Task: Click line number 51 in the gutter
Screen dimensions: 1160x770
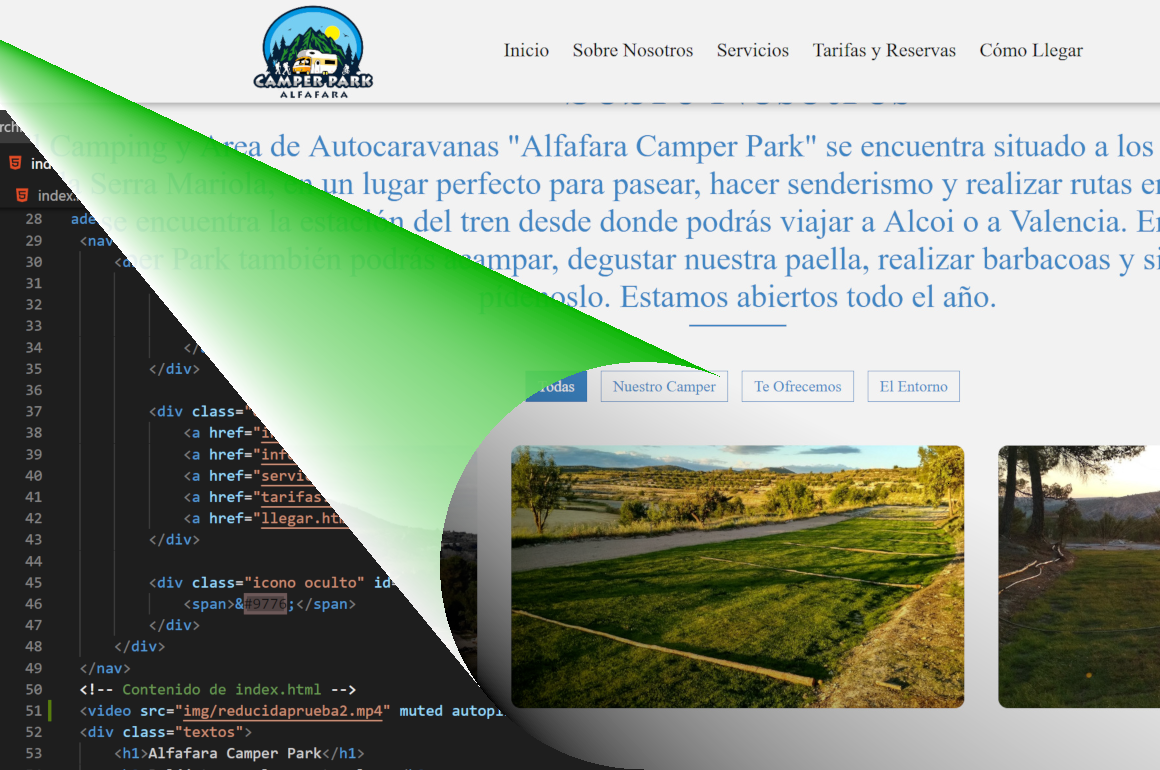Action: click(34, 711)
